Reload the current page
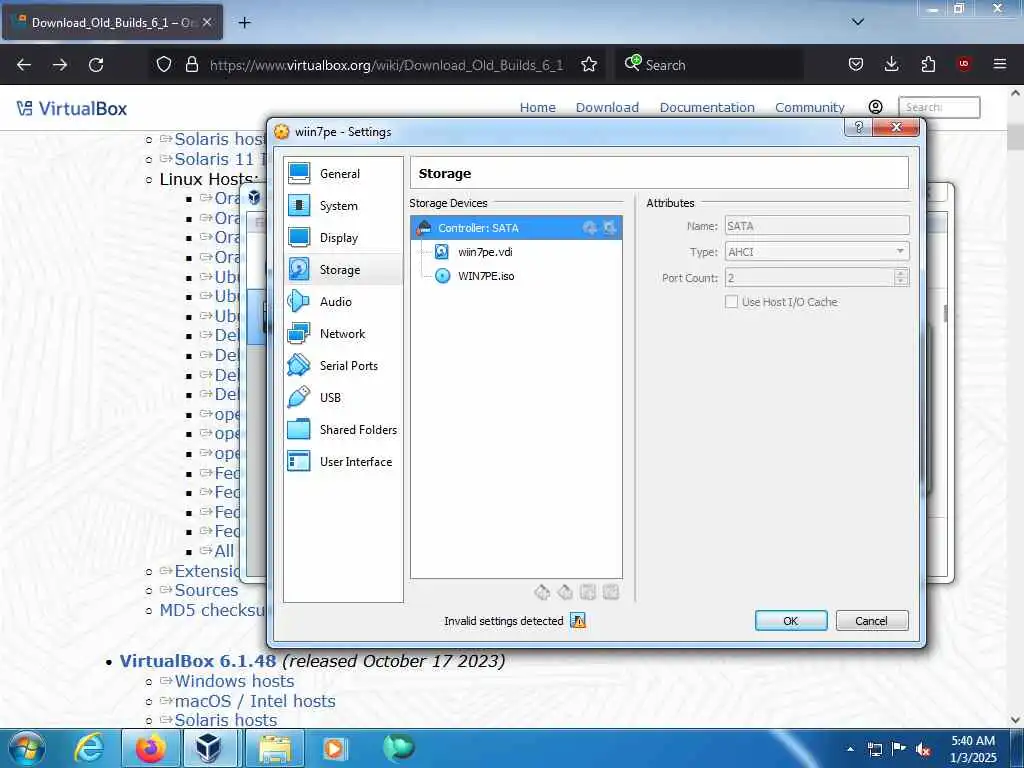This screenshot has height=768, width=1024. click(x=96, y=65)
